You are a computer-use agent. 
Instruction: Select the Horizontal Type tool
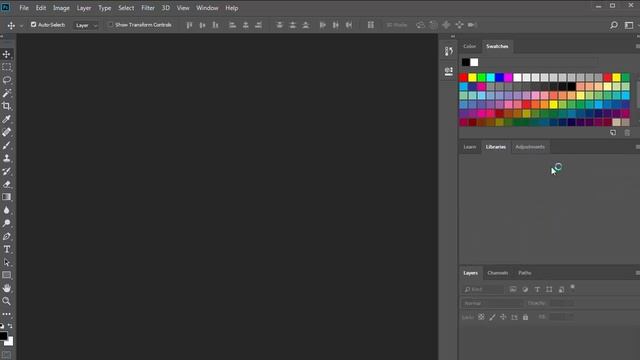(x=7, y=249)
